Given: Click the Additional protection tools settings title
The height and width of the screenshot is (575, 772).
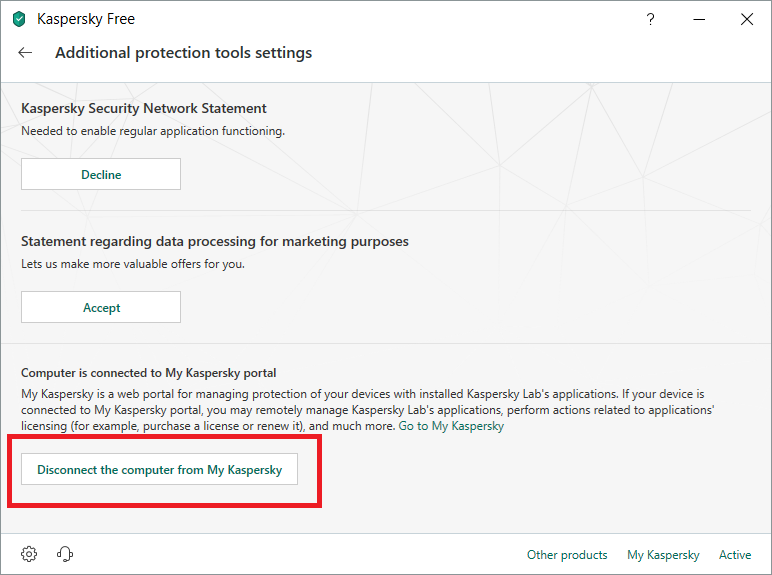Looking at the screenshot, I should (x=183, y=53).
